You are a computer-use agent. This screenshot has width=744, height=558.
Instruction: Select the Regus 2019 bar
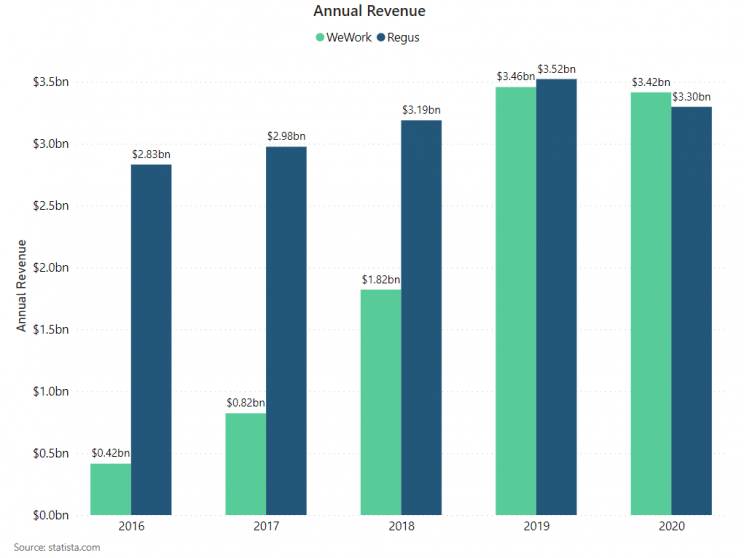[557, 297]
